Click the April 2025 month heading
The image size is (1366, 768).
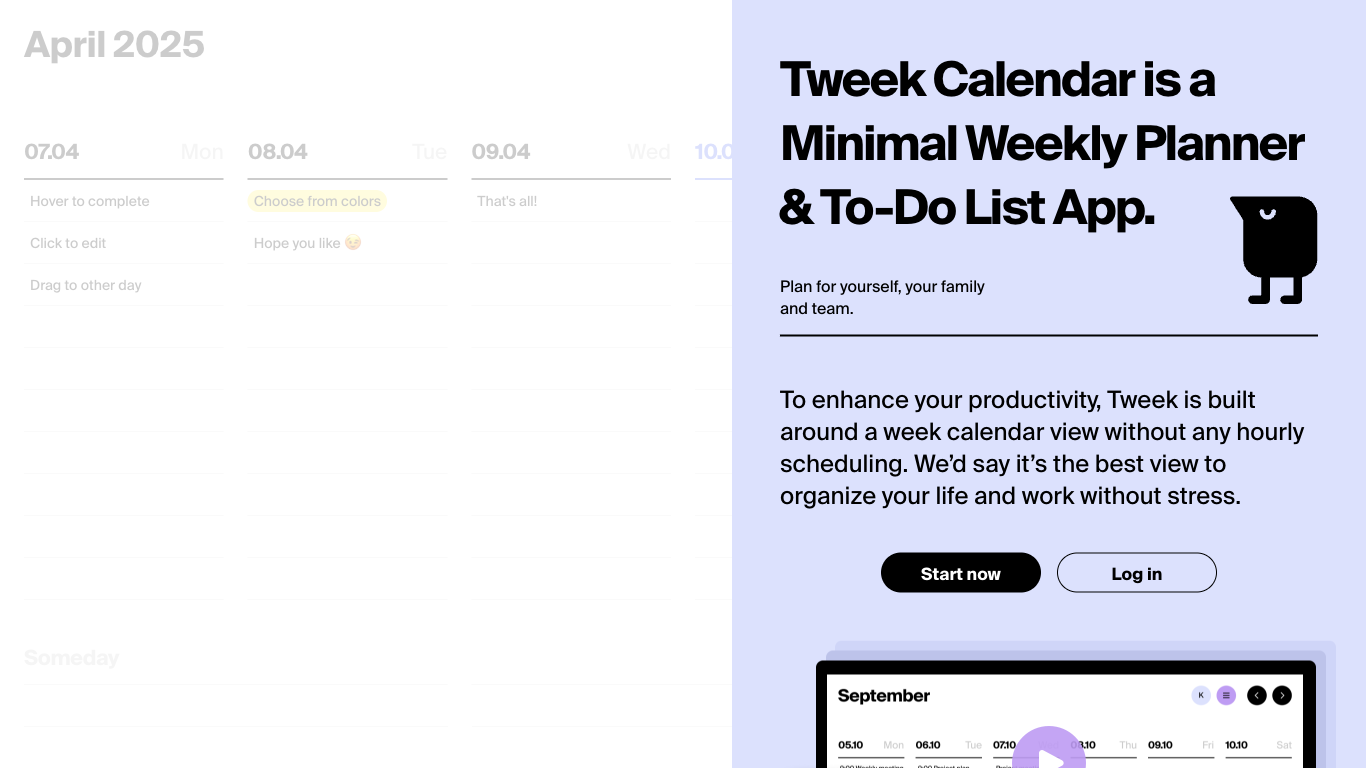[114, 44]
